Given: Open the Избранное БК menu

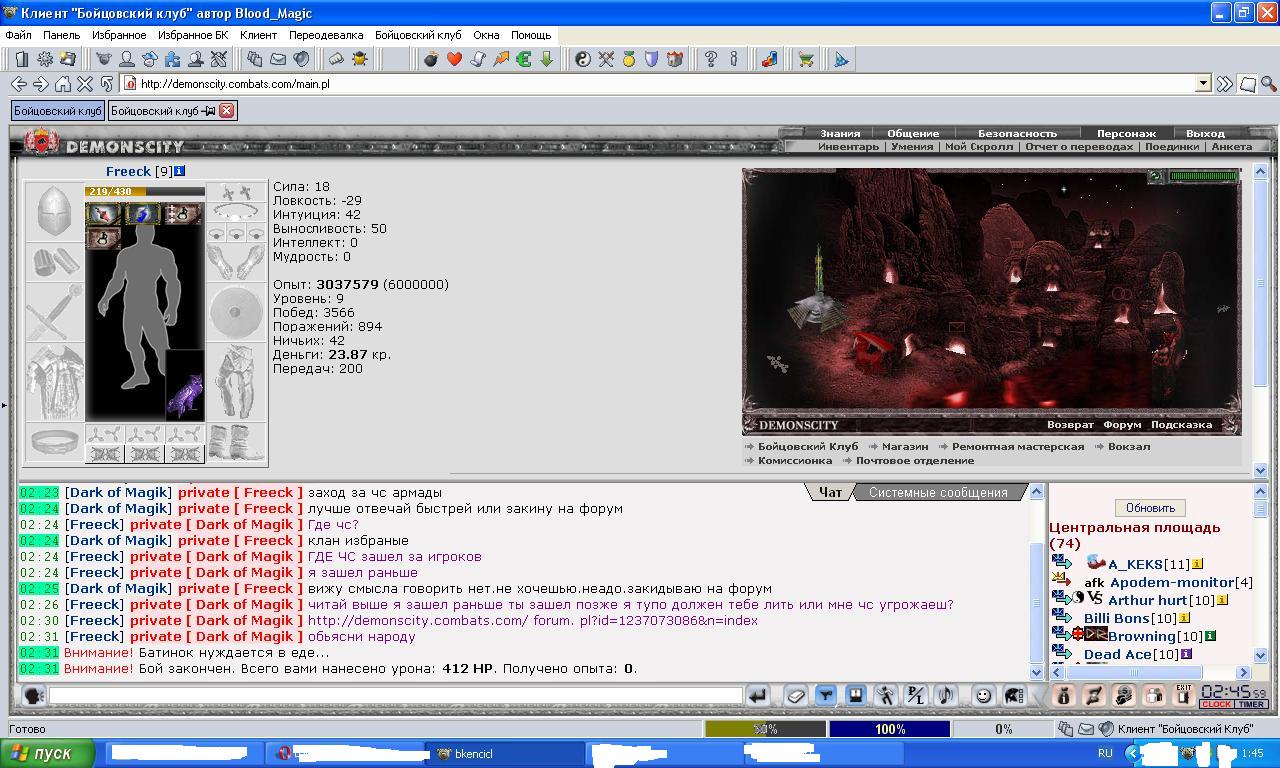Looking at the screenshot, I should tap(193, 35).
